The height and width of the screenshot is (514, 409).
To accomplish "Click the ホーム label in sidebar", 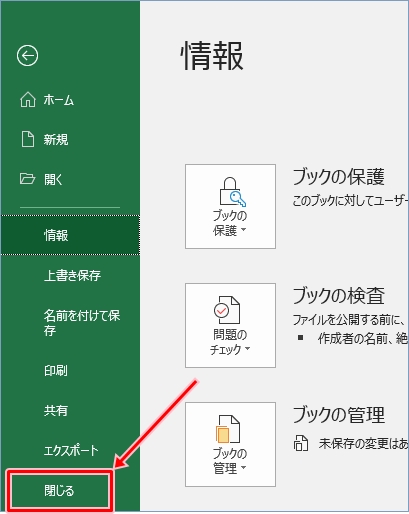I will coord(59,100).
